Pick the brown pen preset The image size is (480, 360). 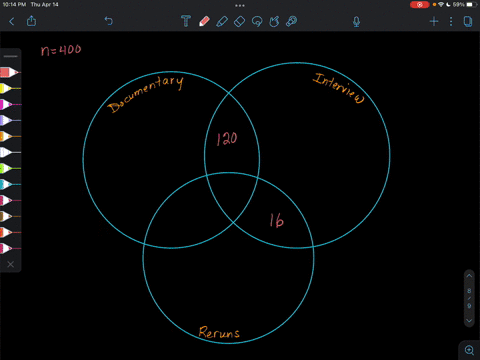coord(10,216)
